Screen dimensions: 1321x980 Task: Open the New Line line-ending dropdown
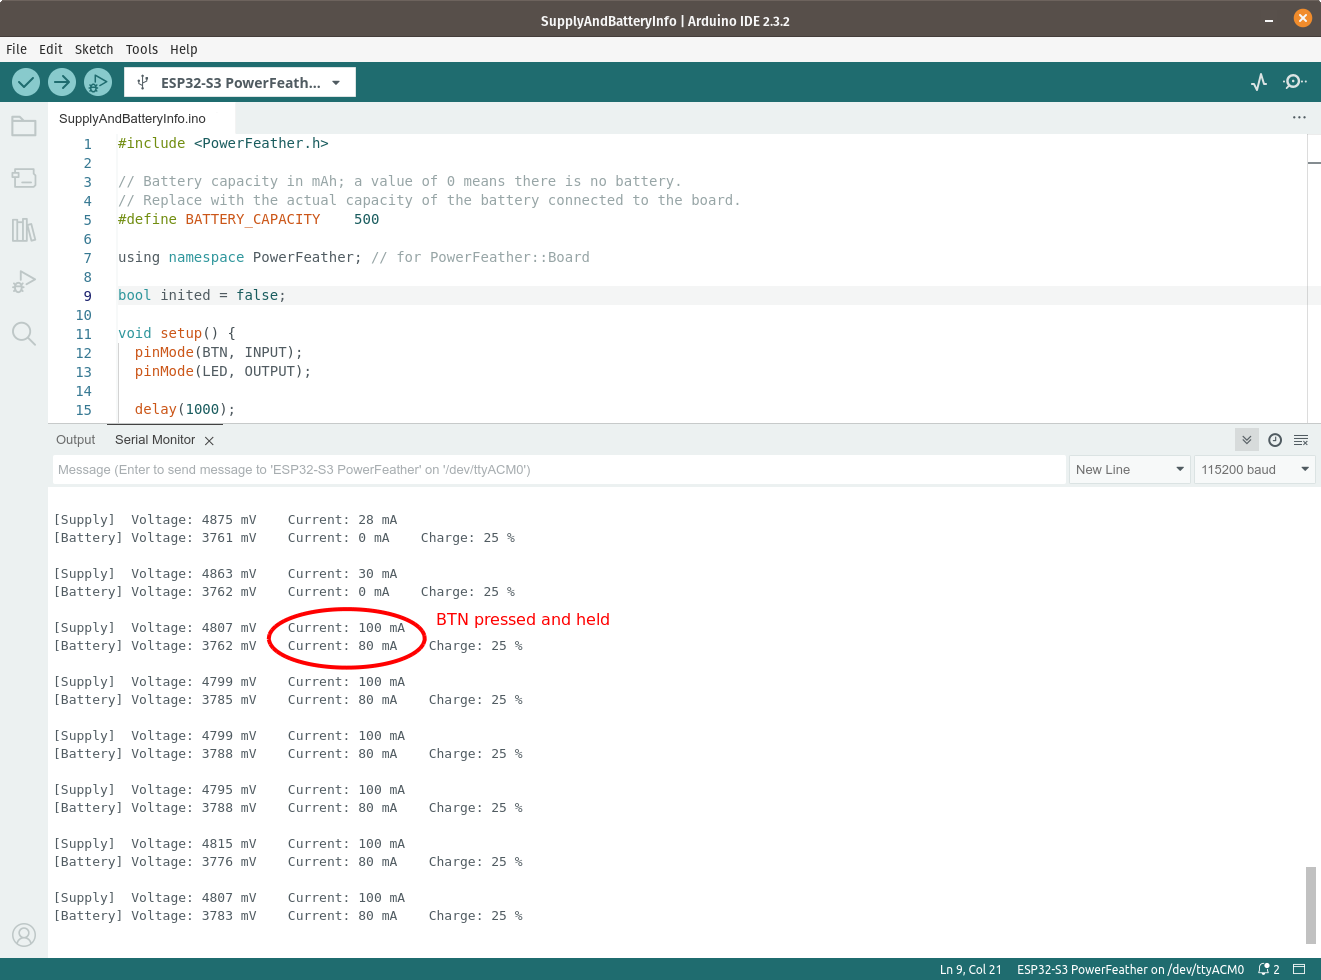click(x=1129, y=469)
